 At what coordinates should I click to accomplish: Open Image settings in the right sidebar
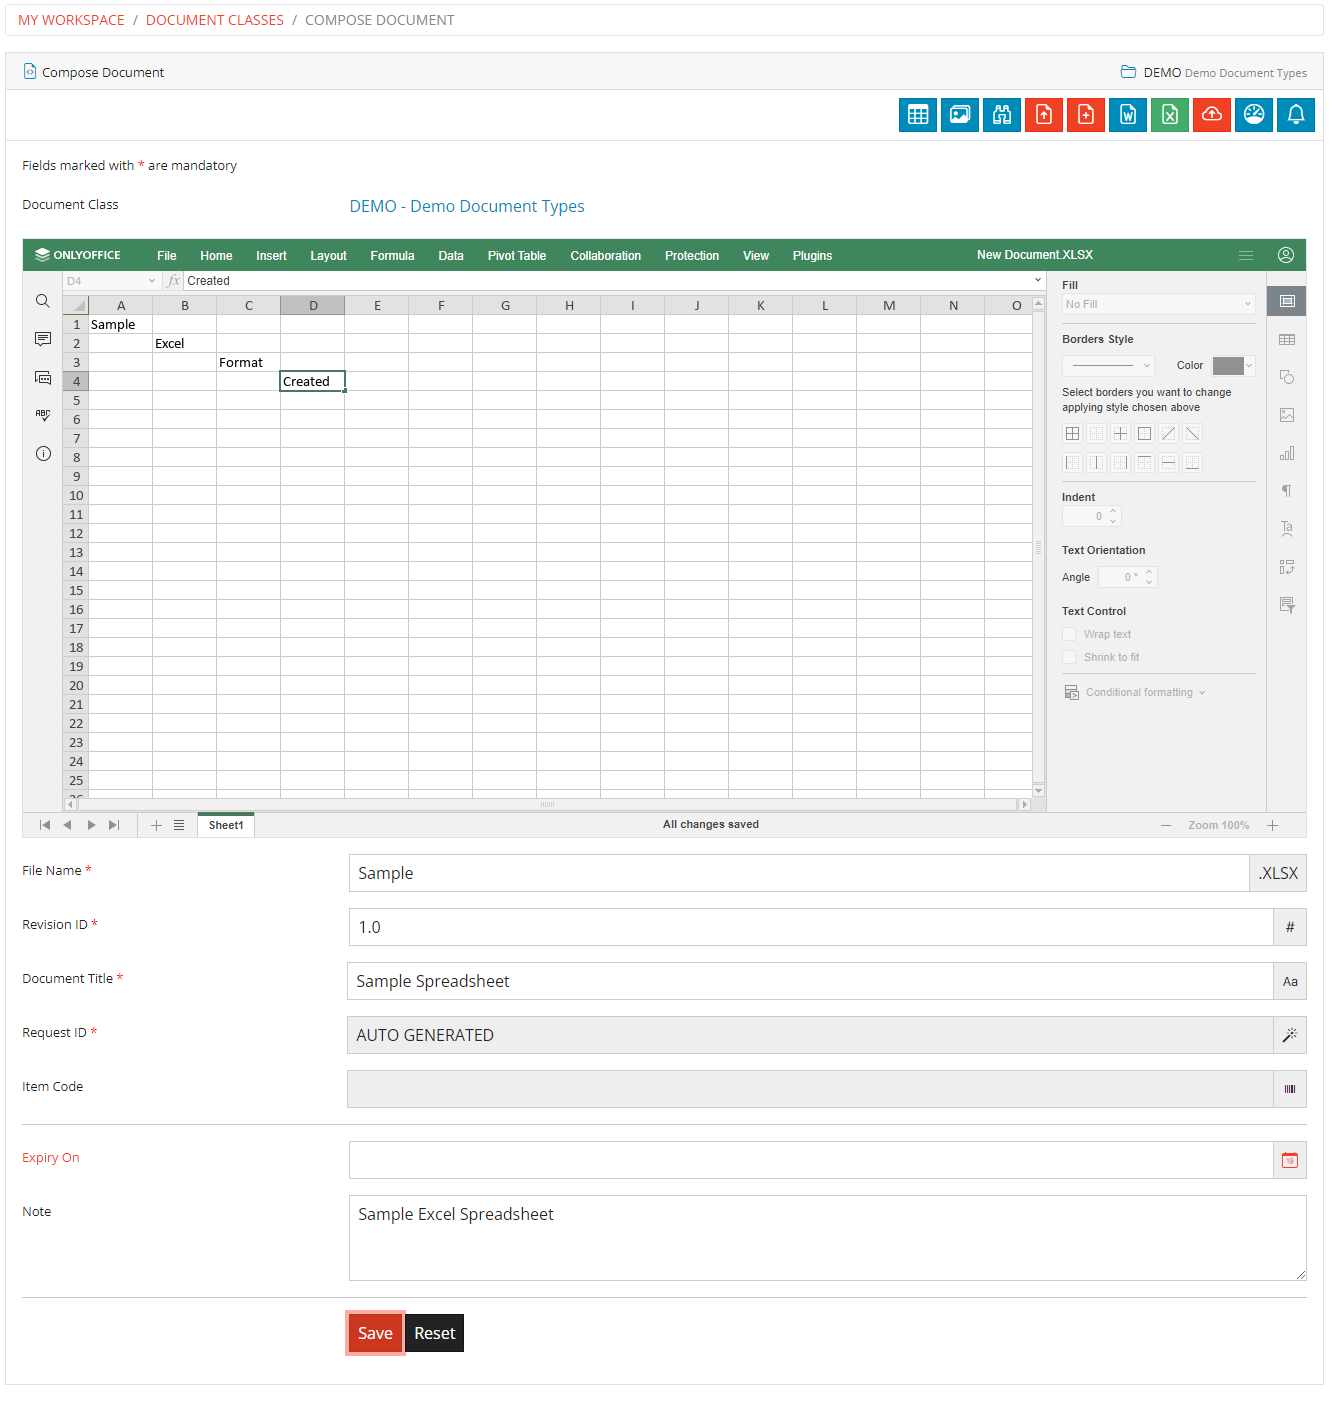[1286, 415]
